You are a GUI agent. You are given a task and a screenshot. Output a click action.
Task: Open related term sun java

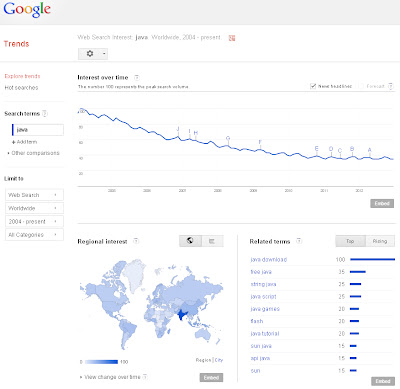(x=261, y=346)
